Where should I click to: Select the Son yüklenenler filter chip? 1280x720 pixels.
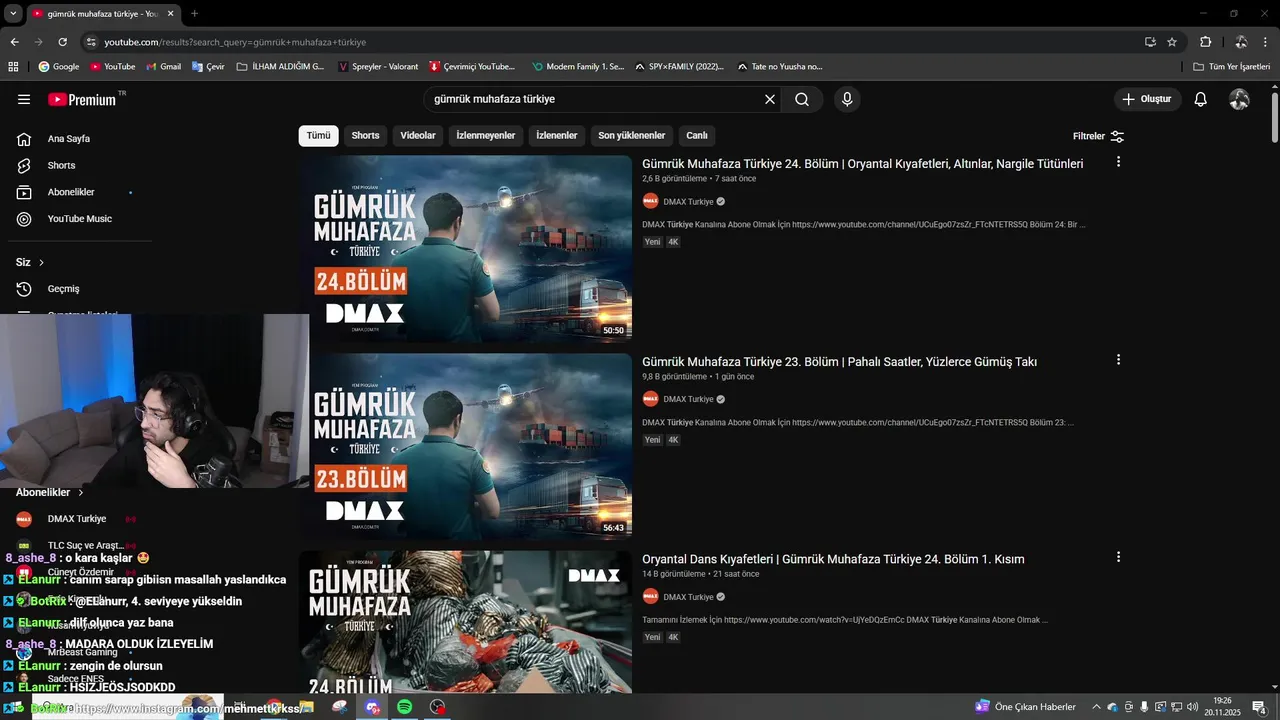632,136
